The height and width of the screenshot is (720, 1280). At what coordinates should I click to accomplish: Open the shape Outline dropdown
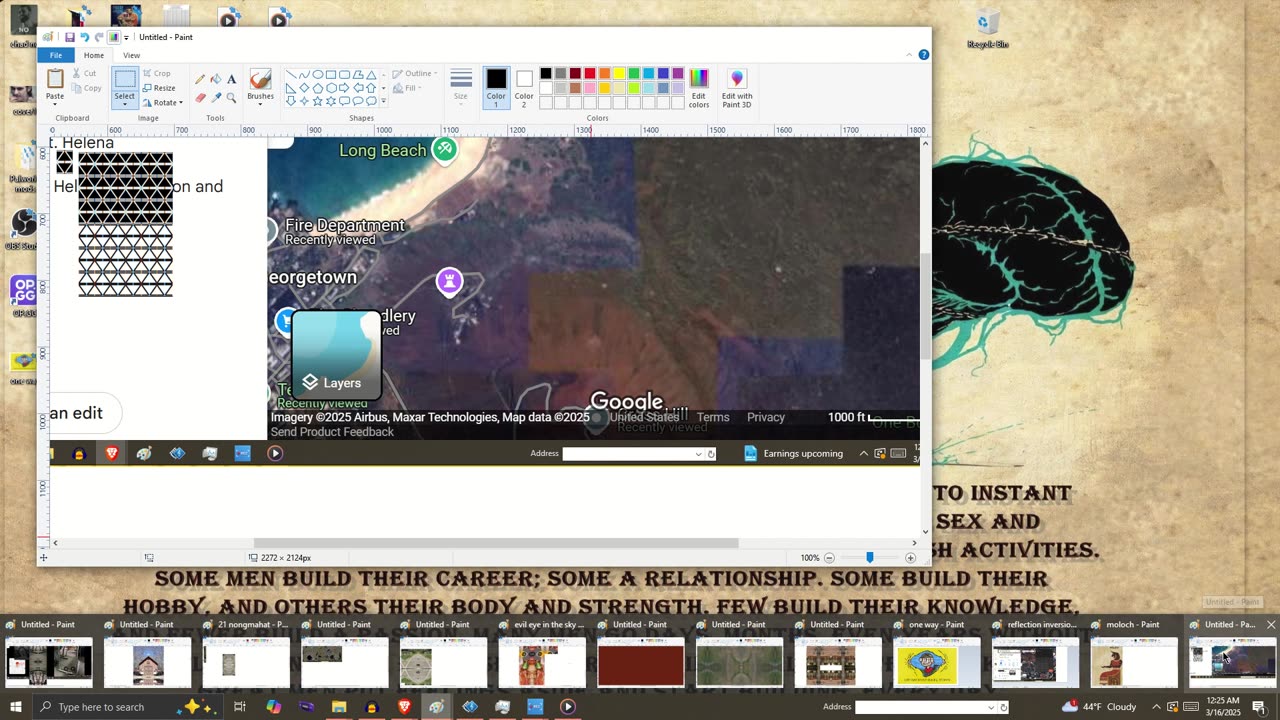[414, 73]
